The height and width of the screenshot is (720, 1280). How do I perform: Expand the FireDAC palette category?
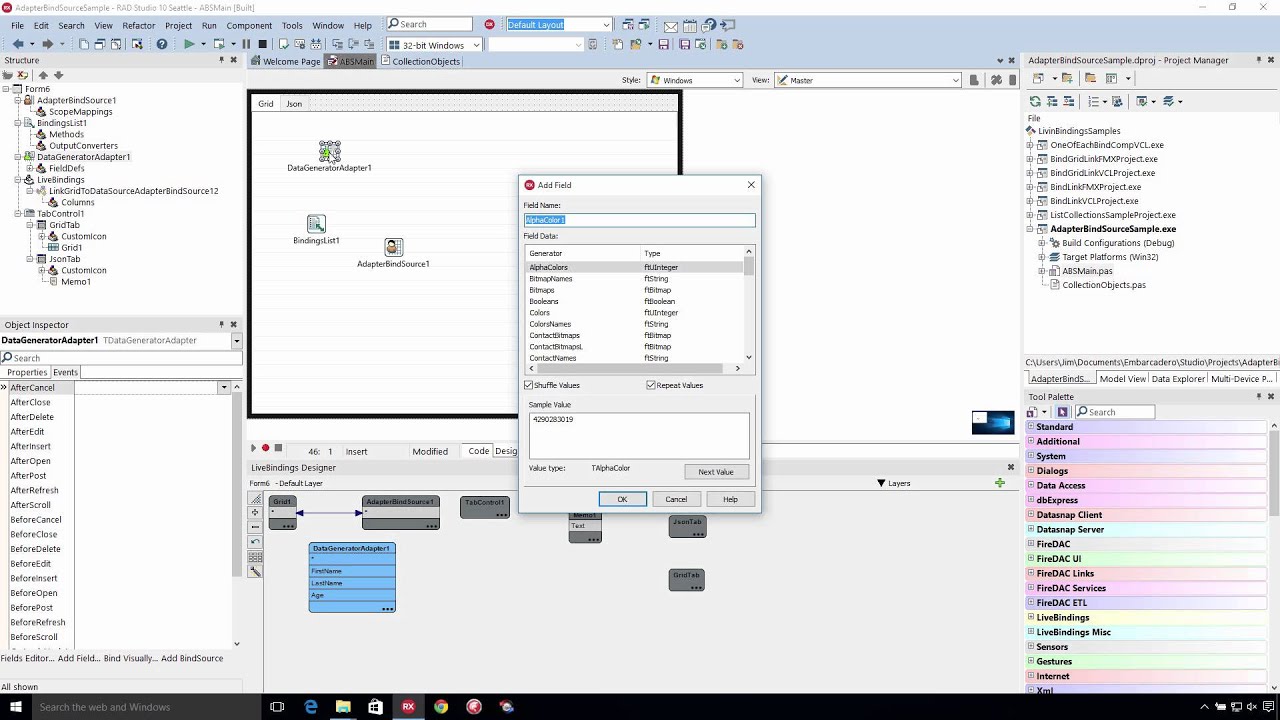point(1031,544)
